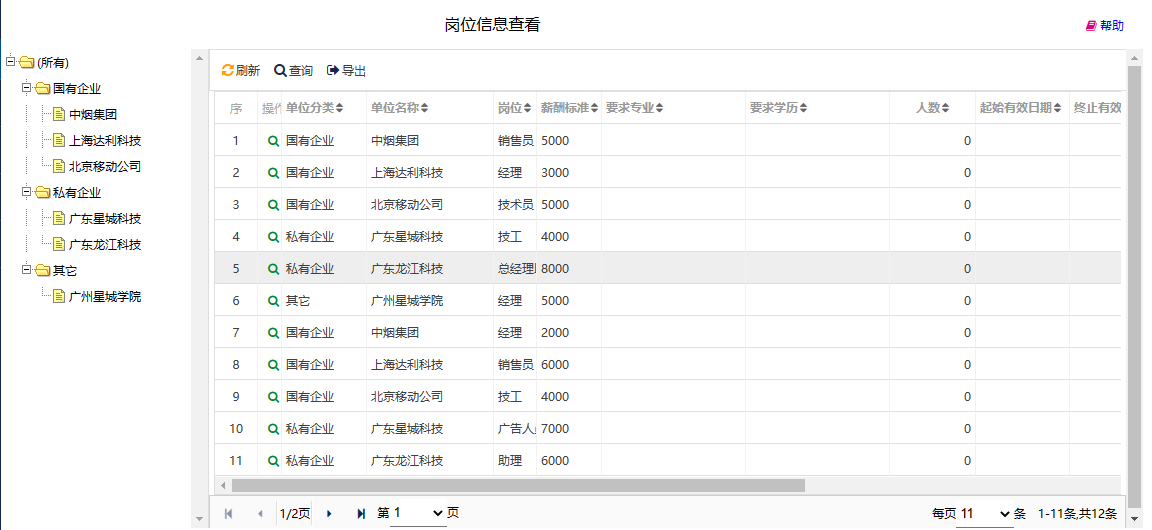Screen dimensions: 1152x530
Task: Click the view magnifier in row 10
Action: [273, 429]
